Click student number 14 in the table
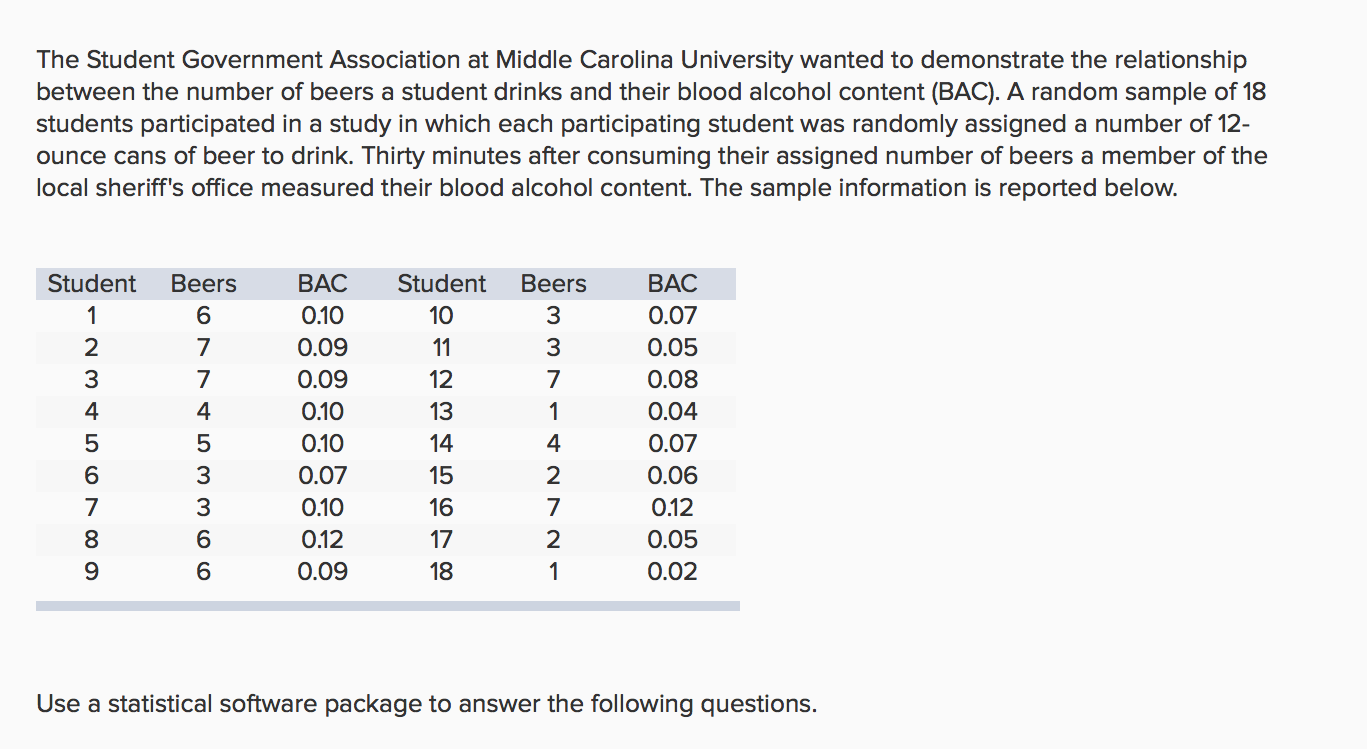 [x=441, y=444]
